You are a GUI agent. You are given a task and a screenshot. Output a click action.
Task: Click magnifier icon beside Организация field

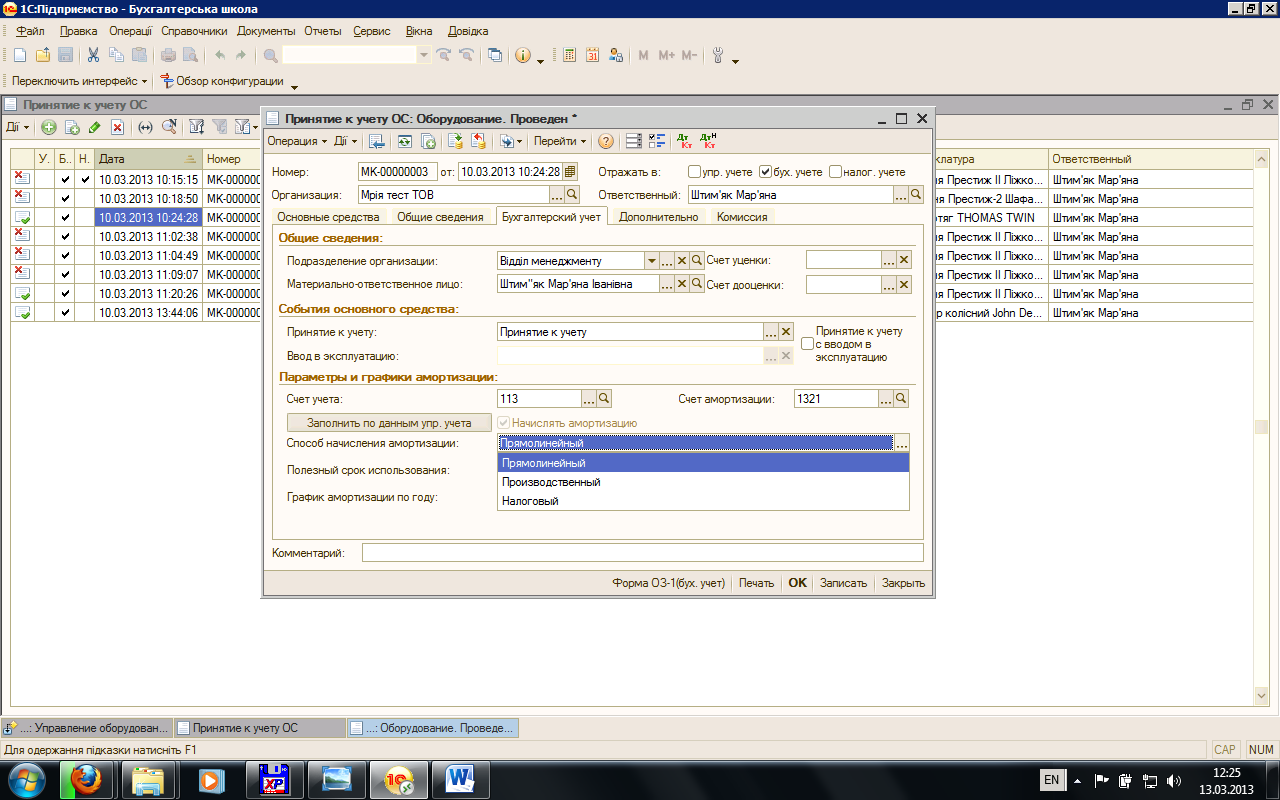[x=573, y=194]
